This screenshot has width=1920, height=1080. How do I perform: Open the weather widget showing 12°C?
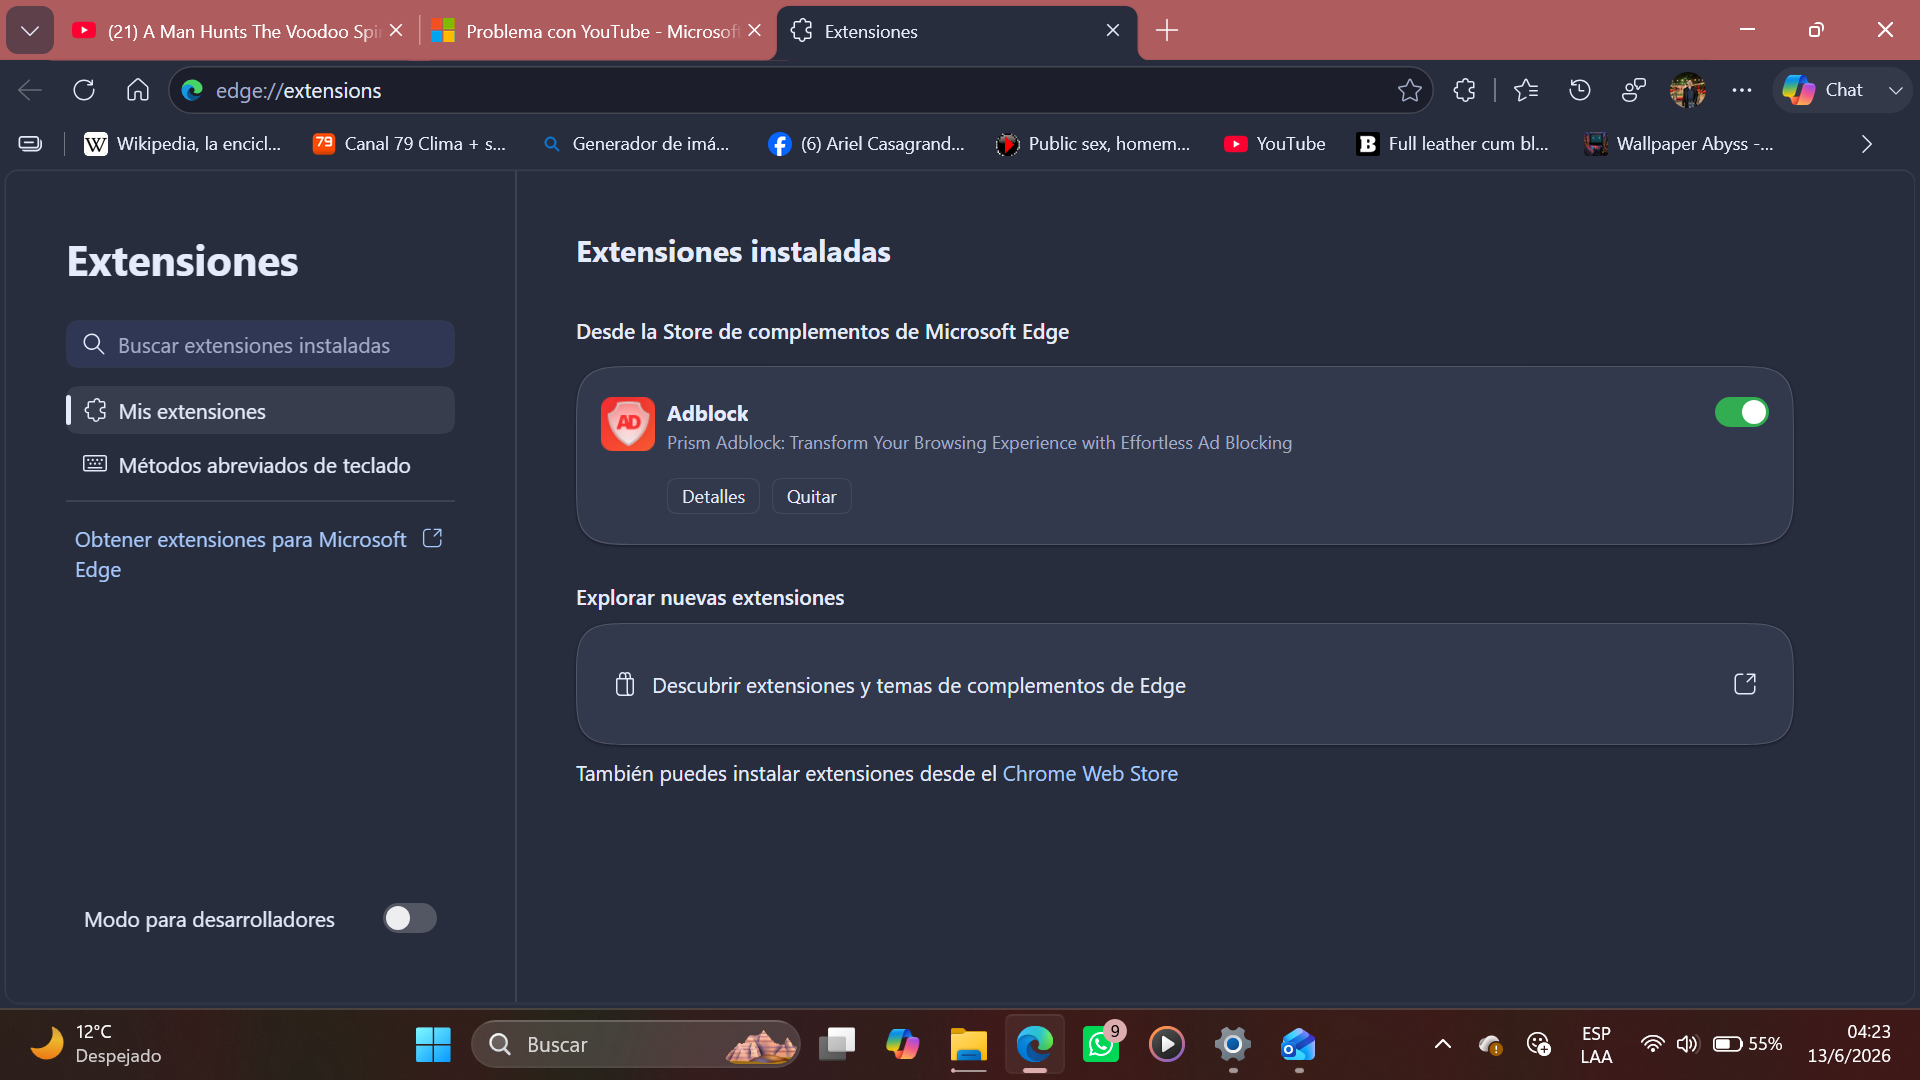(96, 1044)
